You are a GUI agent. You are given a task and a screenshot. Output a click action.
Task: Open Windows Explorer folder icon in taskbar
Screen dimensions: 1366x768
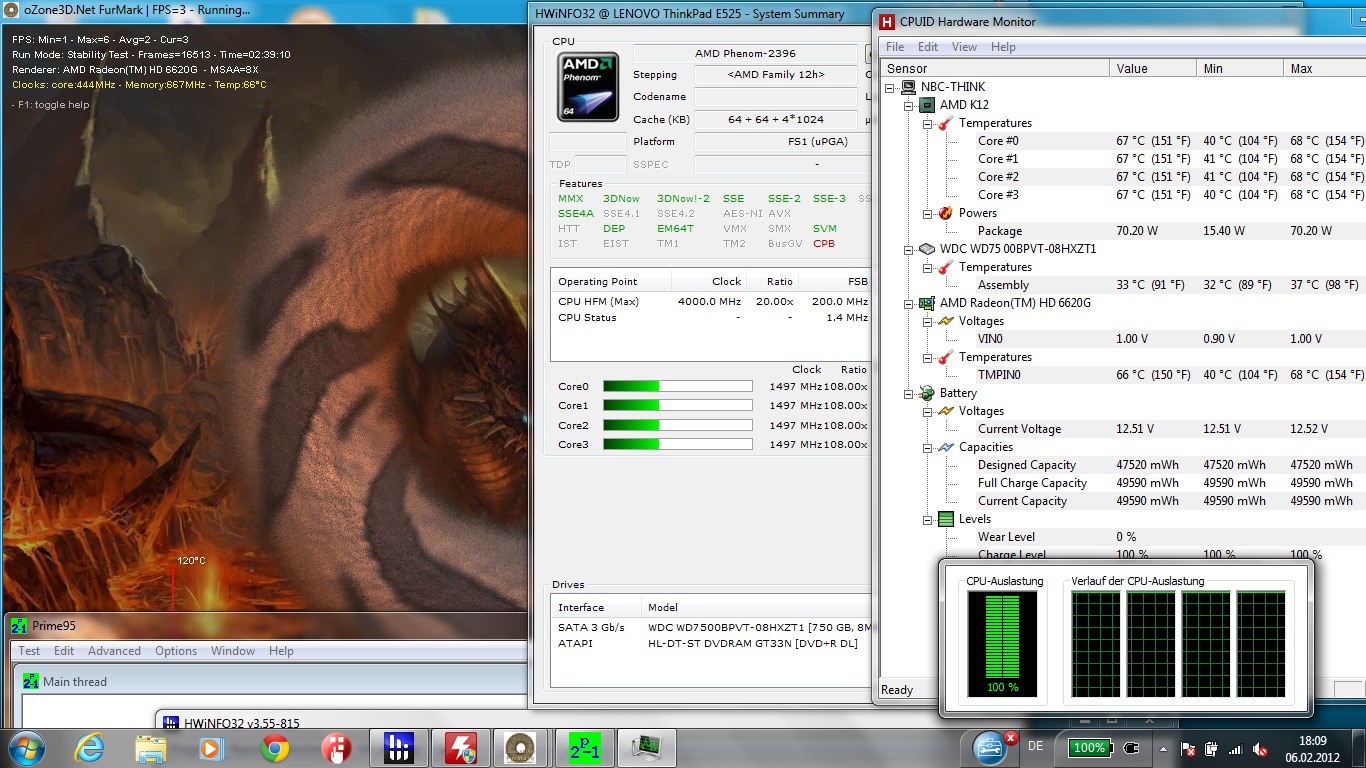pos(150,748)
